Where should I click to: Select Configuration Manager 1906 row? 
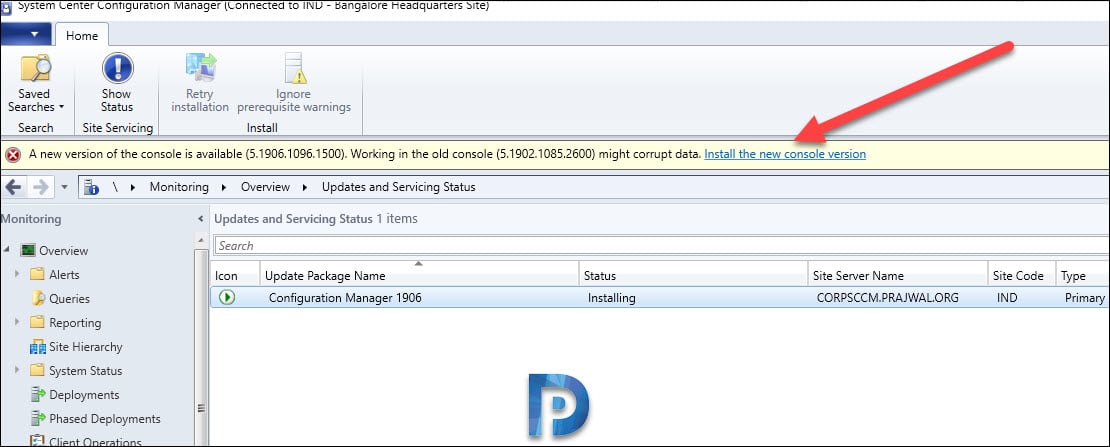(x=660, y=298)
